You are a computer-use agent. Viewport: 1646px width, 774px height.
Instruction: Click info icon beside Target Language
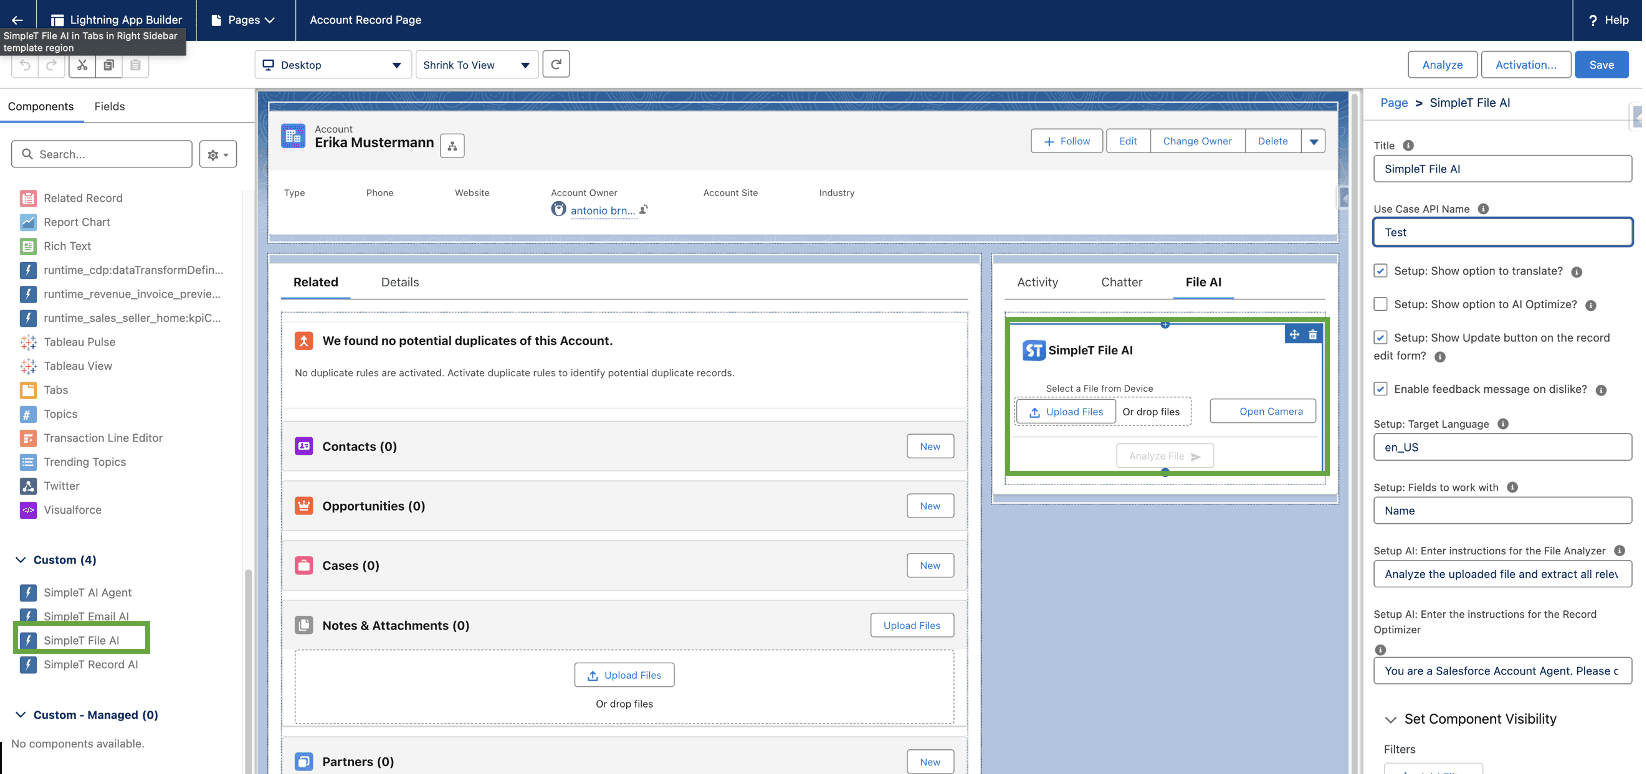pyautogui.click(x=1503, y=424)
